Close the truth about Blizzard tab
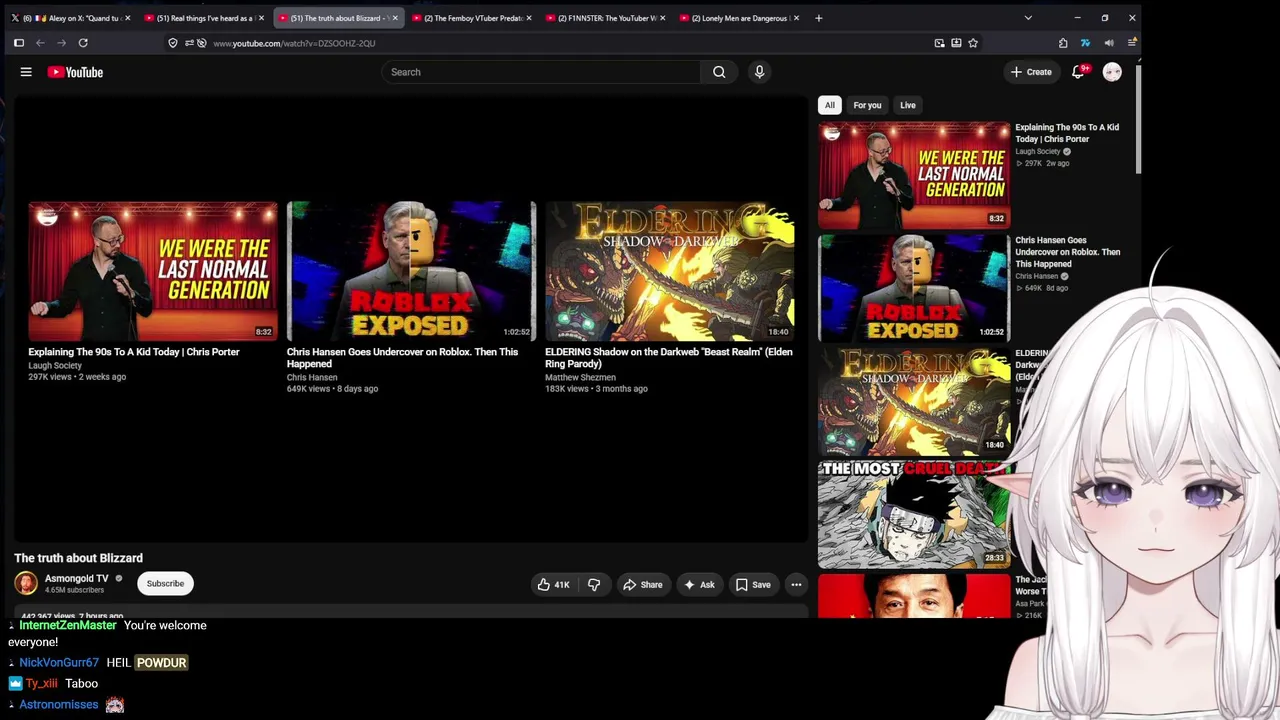Screen dimensions: 1280x720 click(x=395, y=18)
